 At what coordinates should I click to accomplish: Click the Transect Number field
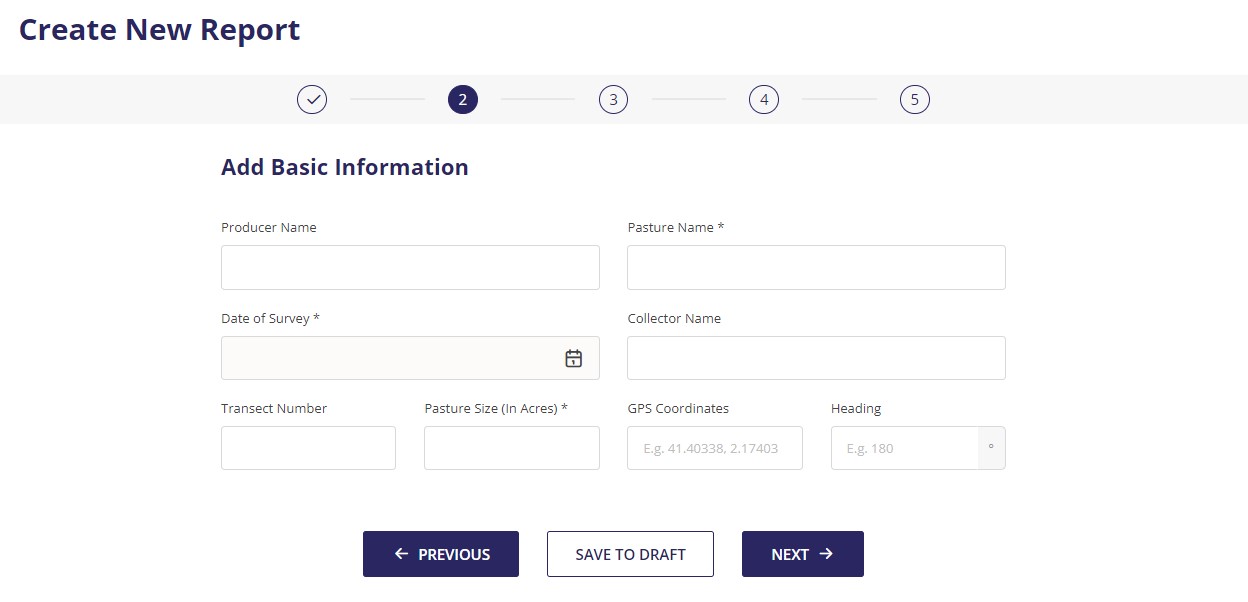[x=308, y=448]
